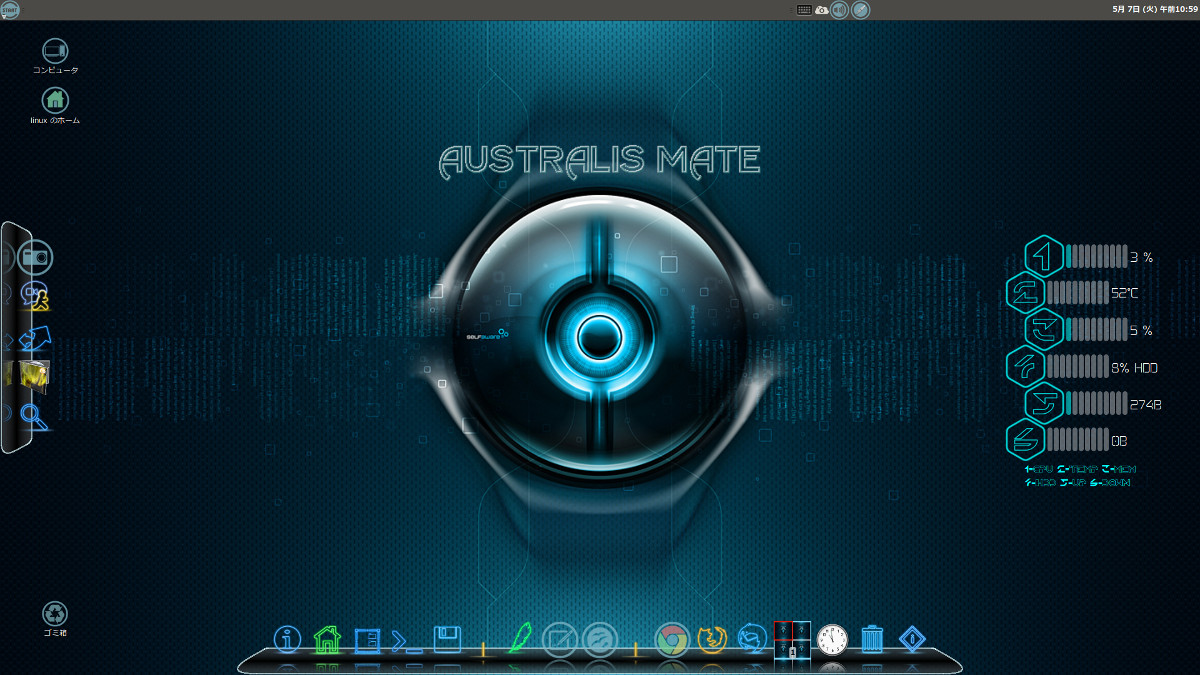This screenshot has height=675, width=1200.
Task: Click the UP hexagon numbered 5
Action: 1045,402
